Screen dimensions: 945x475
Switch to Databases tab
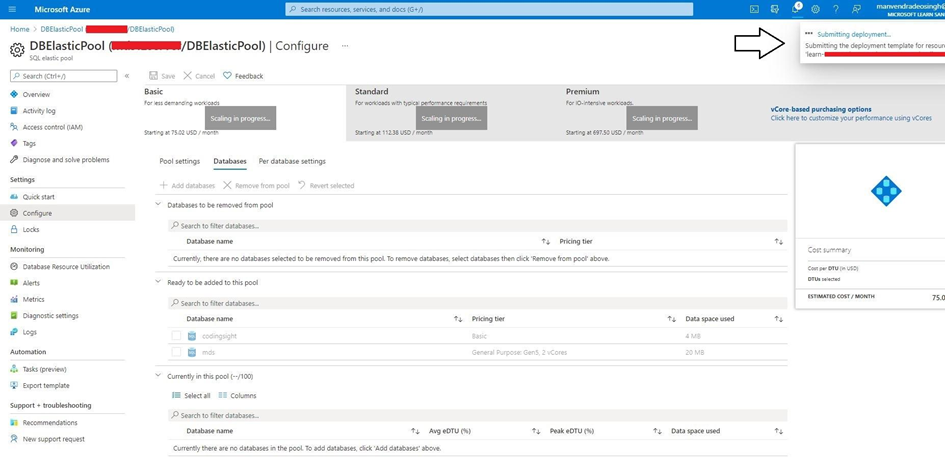tap(230, 162)
